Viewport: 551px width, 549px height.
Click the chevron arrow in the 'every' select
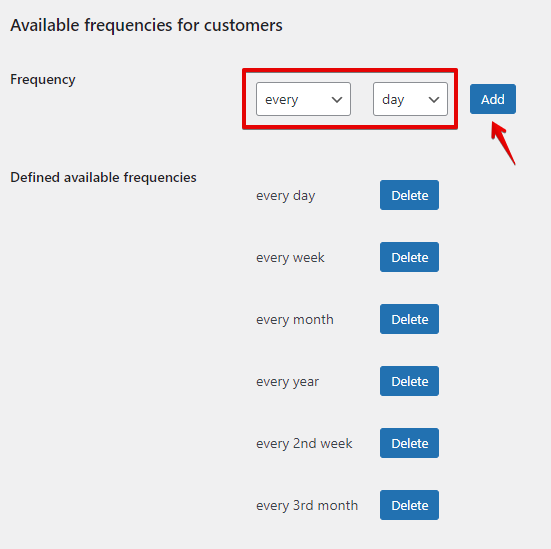(337, 100)
